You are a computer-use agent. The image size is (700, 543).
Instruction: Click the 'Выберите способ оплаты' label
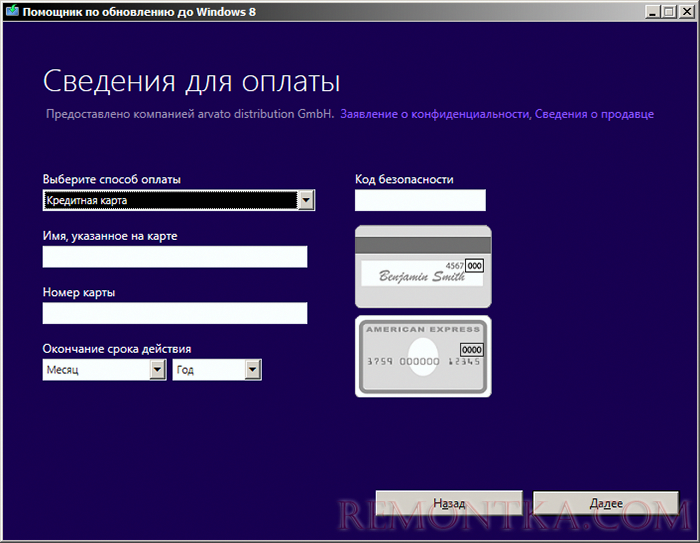pos(112,180)
